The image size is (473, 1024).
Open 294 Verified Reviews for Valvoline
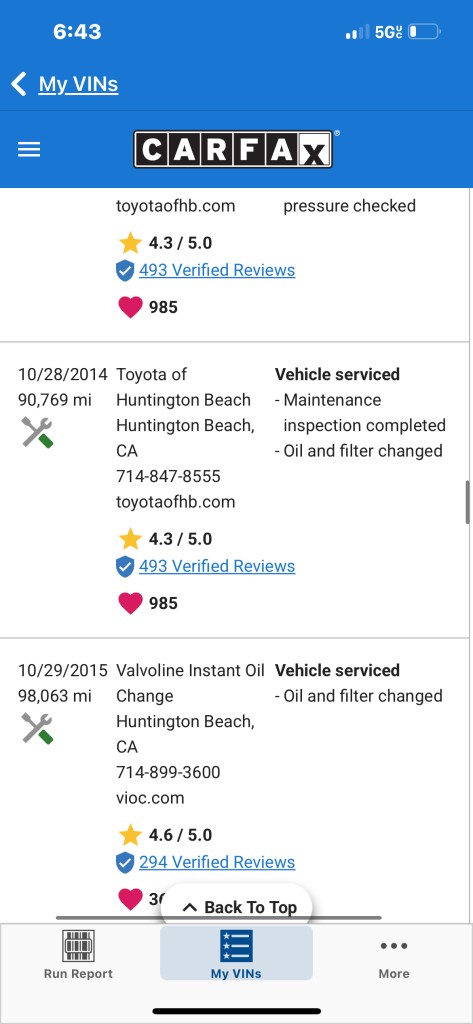click(x=217, y=862)
